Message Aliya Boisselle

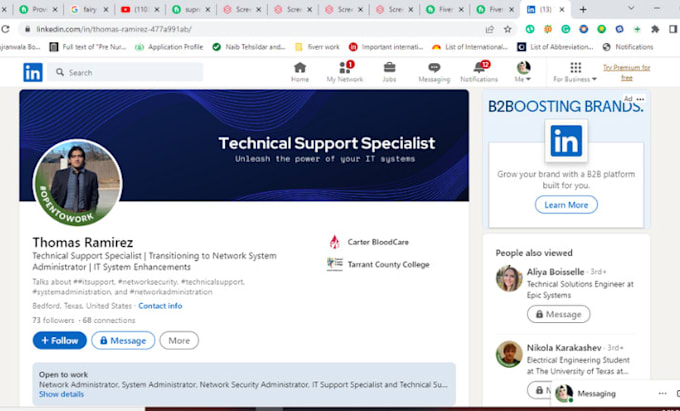557,314
